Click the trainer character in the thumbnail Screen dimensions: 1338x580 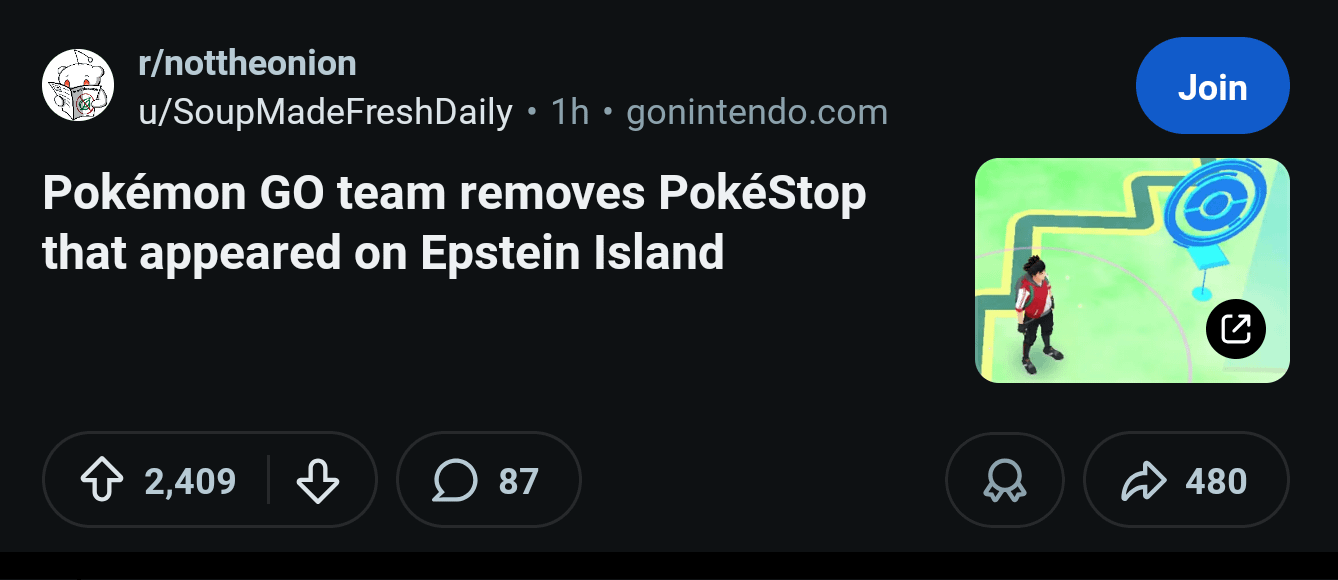point(1034,312)
